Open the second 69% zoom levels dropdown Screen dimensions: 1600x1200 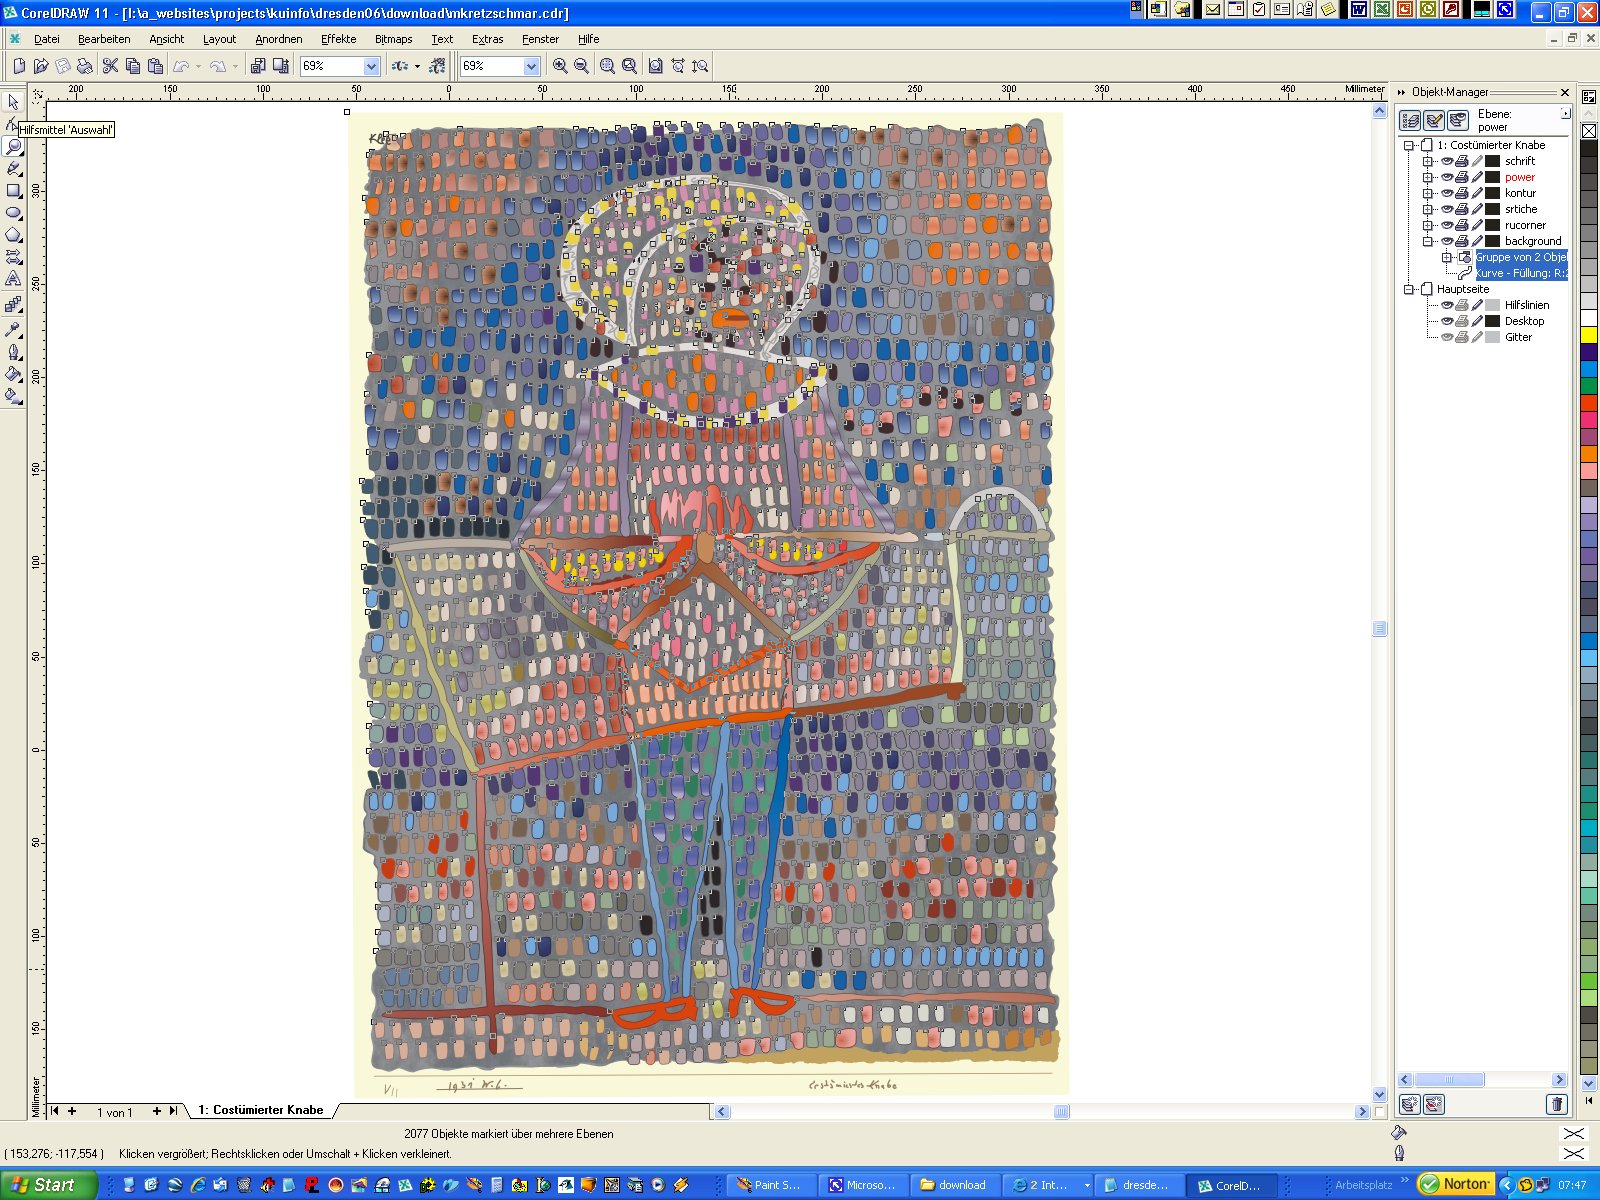[531, 66]
